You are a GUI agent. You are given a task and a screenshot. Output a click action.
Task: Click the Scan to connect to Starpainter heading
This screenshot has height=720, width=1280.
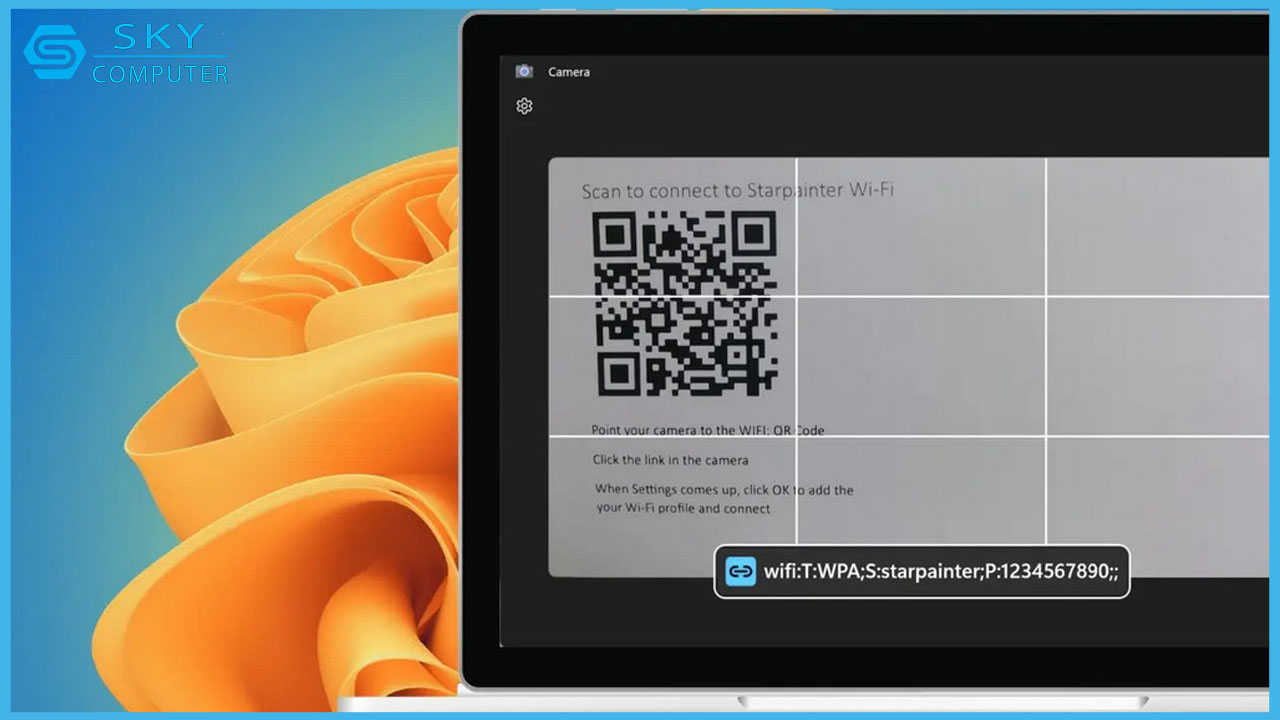[x=737, y=189]
